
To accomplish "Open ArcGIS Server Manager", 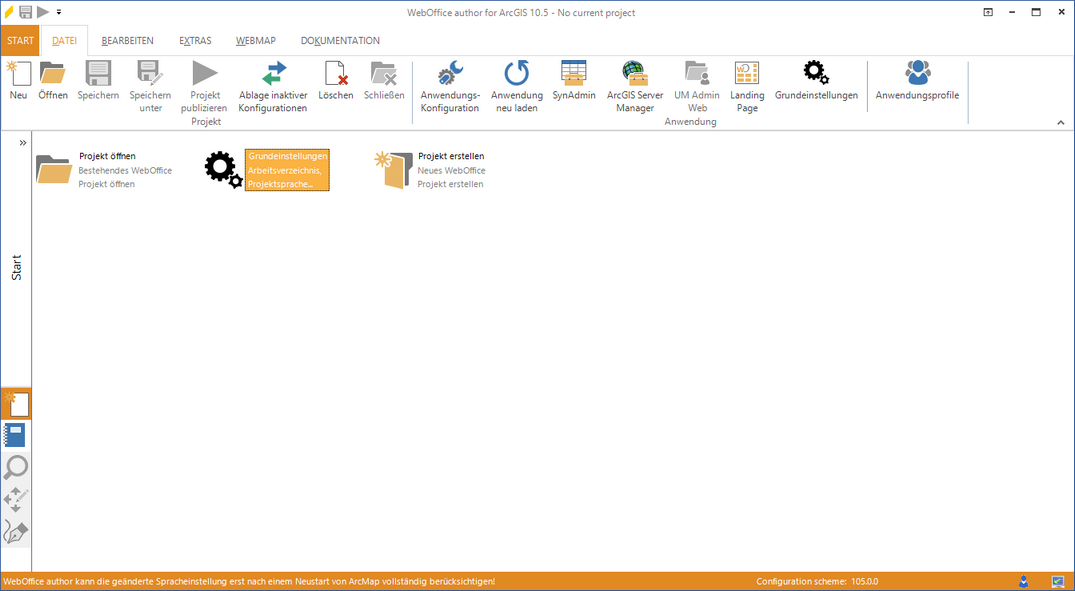I will point(635,75).
